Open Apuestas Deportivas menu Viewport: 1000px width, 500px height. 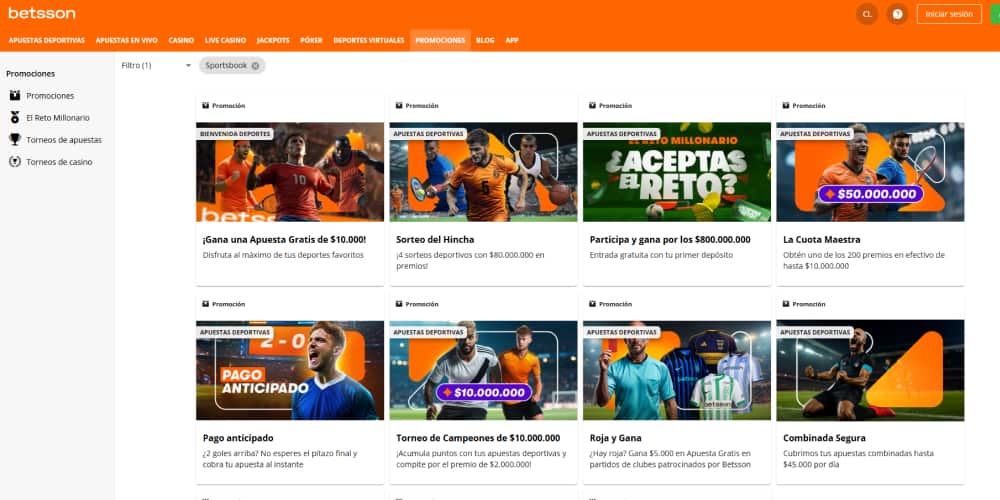point(47,40)
